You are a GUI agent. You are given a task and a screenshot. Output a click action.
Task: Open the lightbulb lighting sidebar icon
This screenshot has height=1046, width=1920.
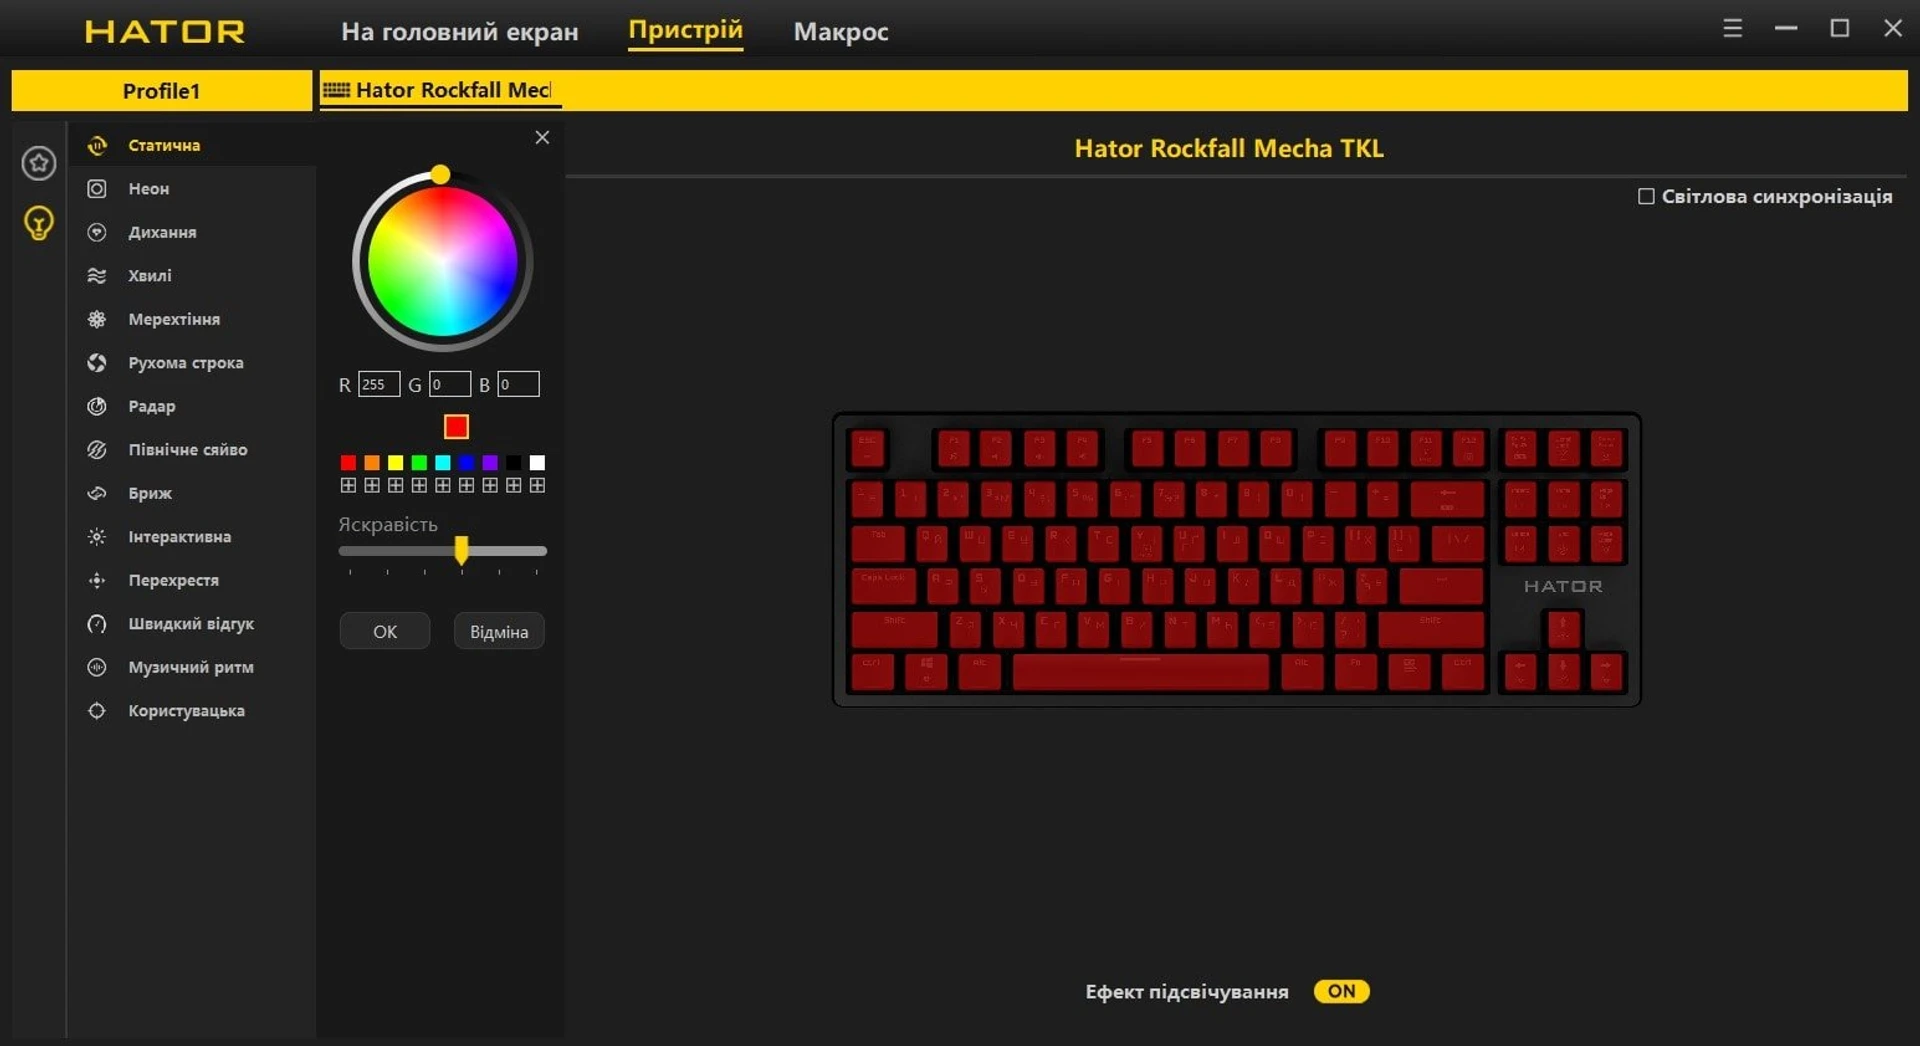click(39, 223)
